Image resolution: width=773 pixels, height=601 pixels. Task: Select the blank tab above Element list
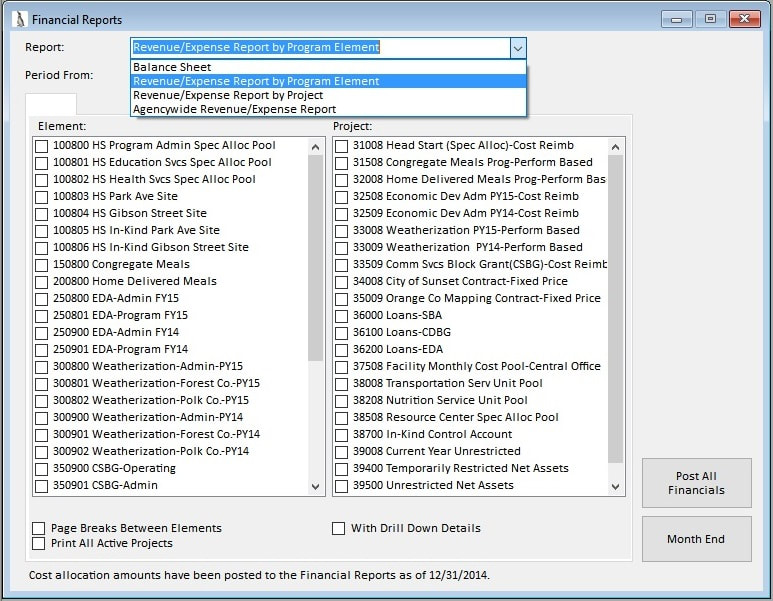click(x=51, y=104)
